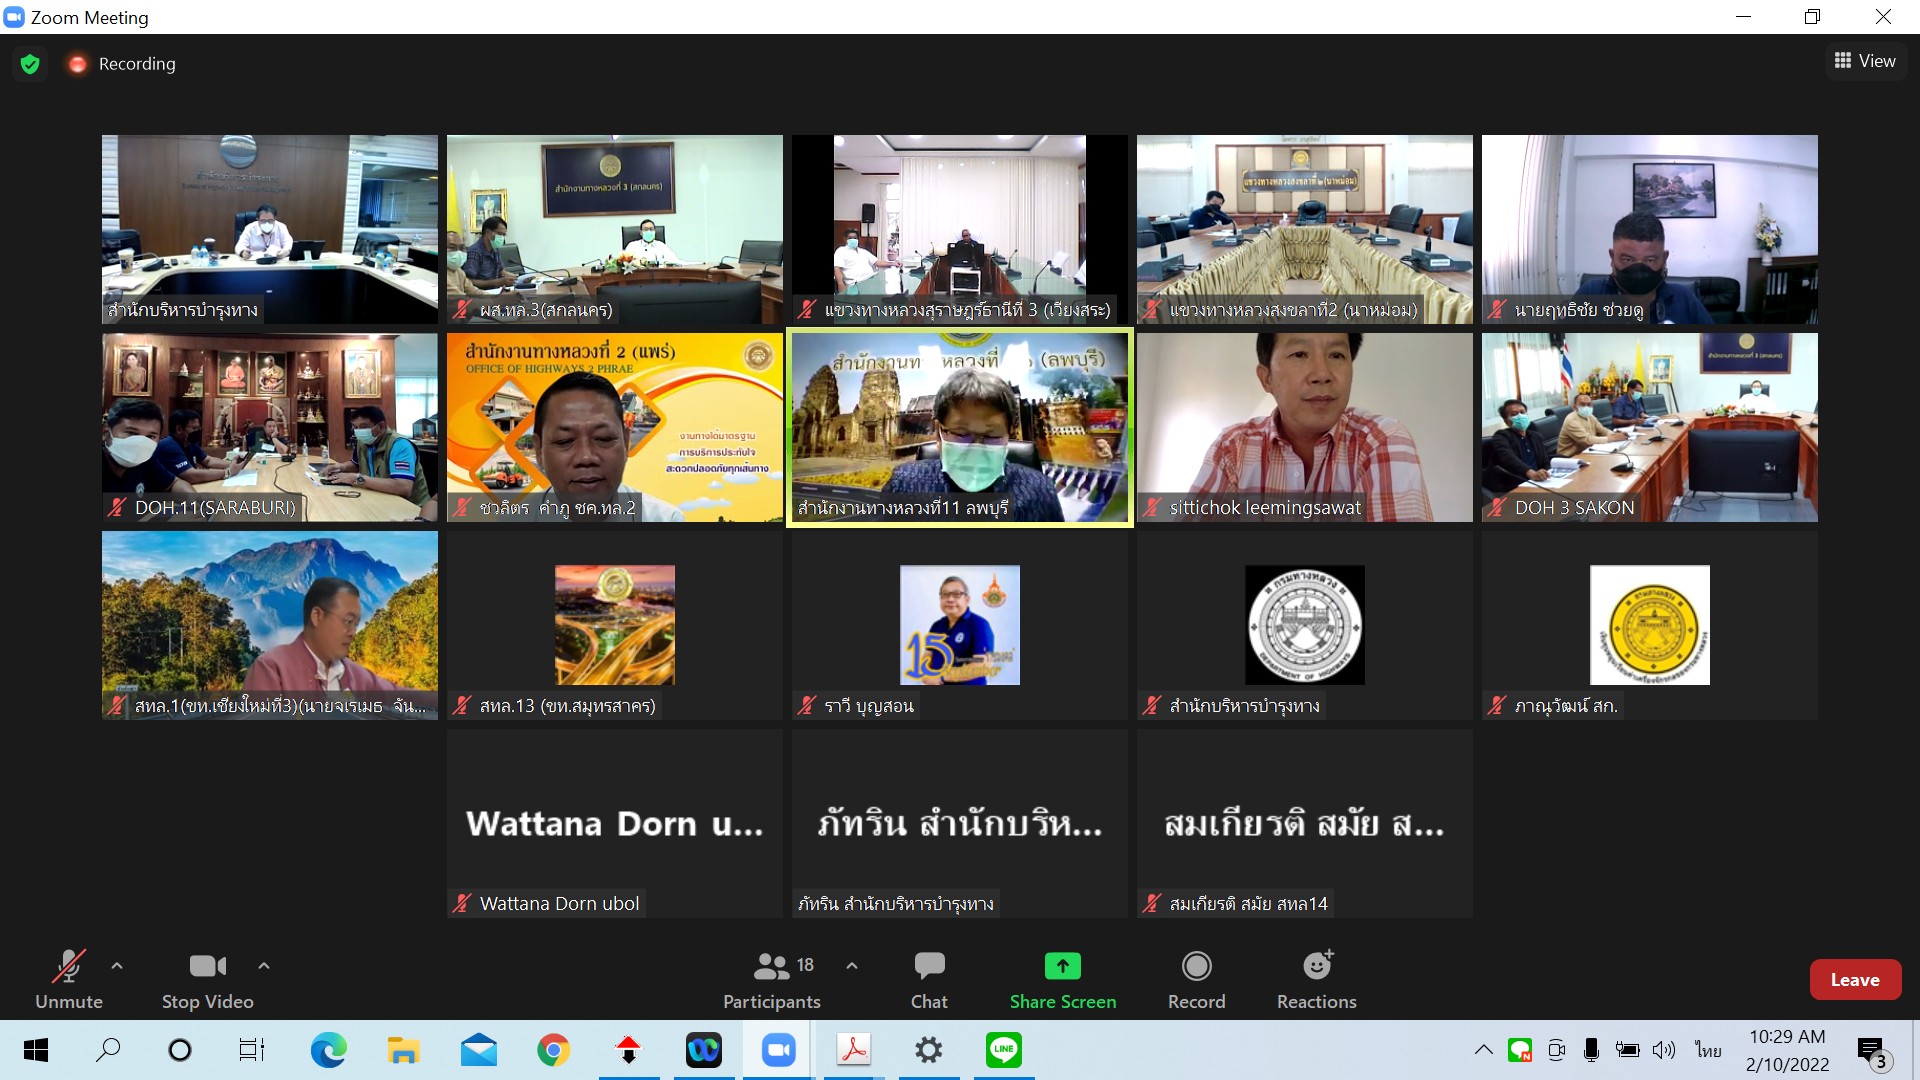Open the Participants panel
The height and width of the screenshot is (1080, 1920).
coord(772,978)
